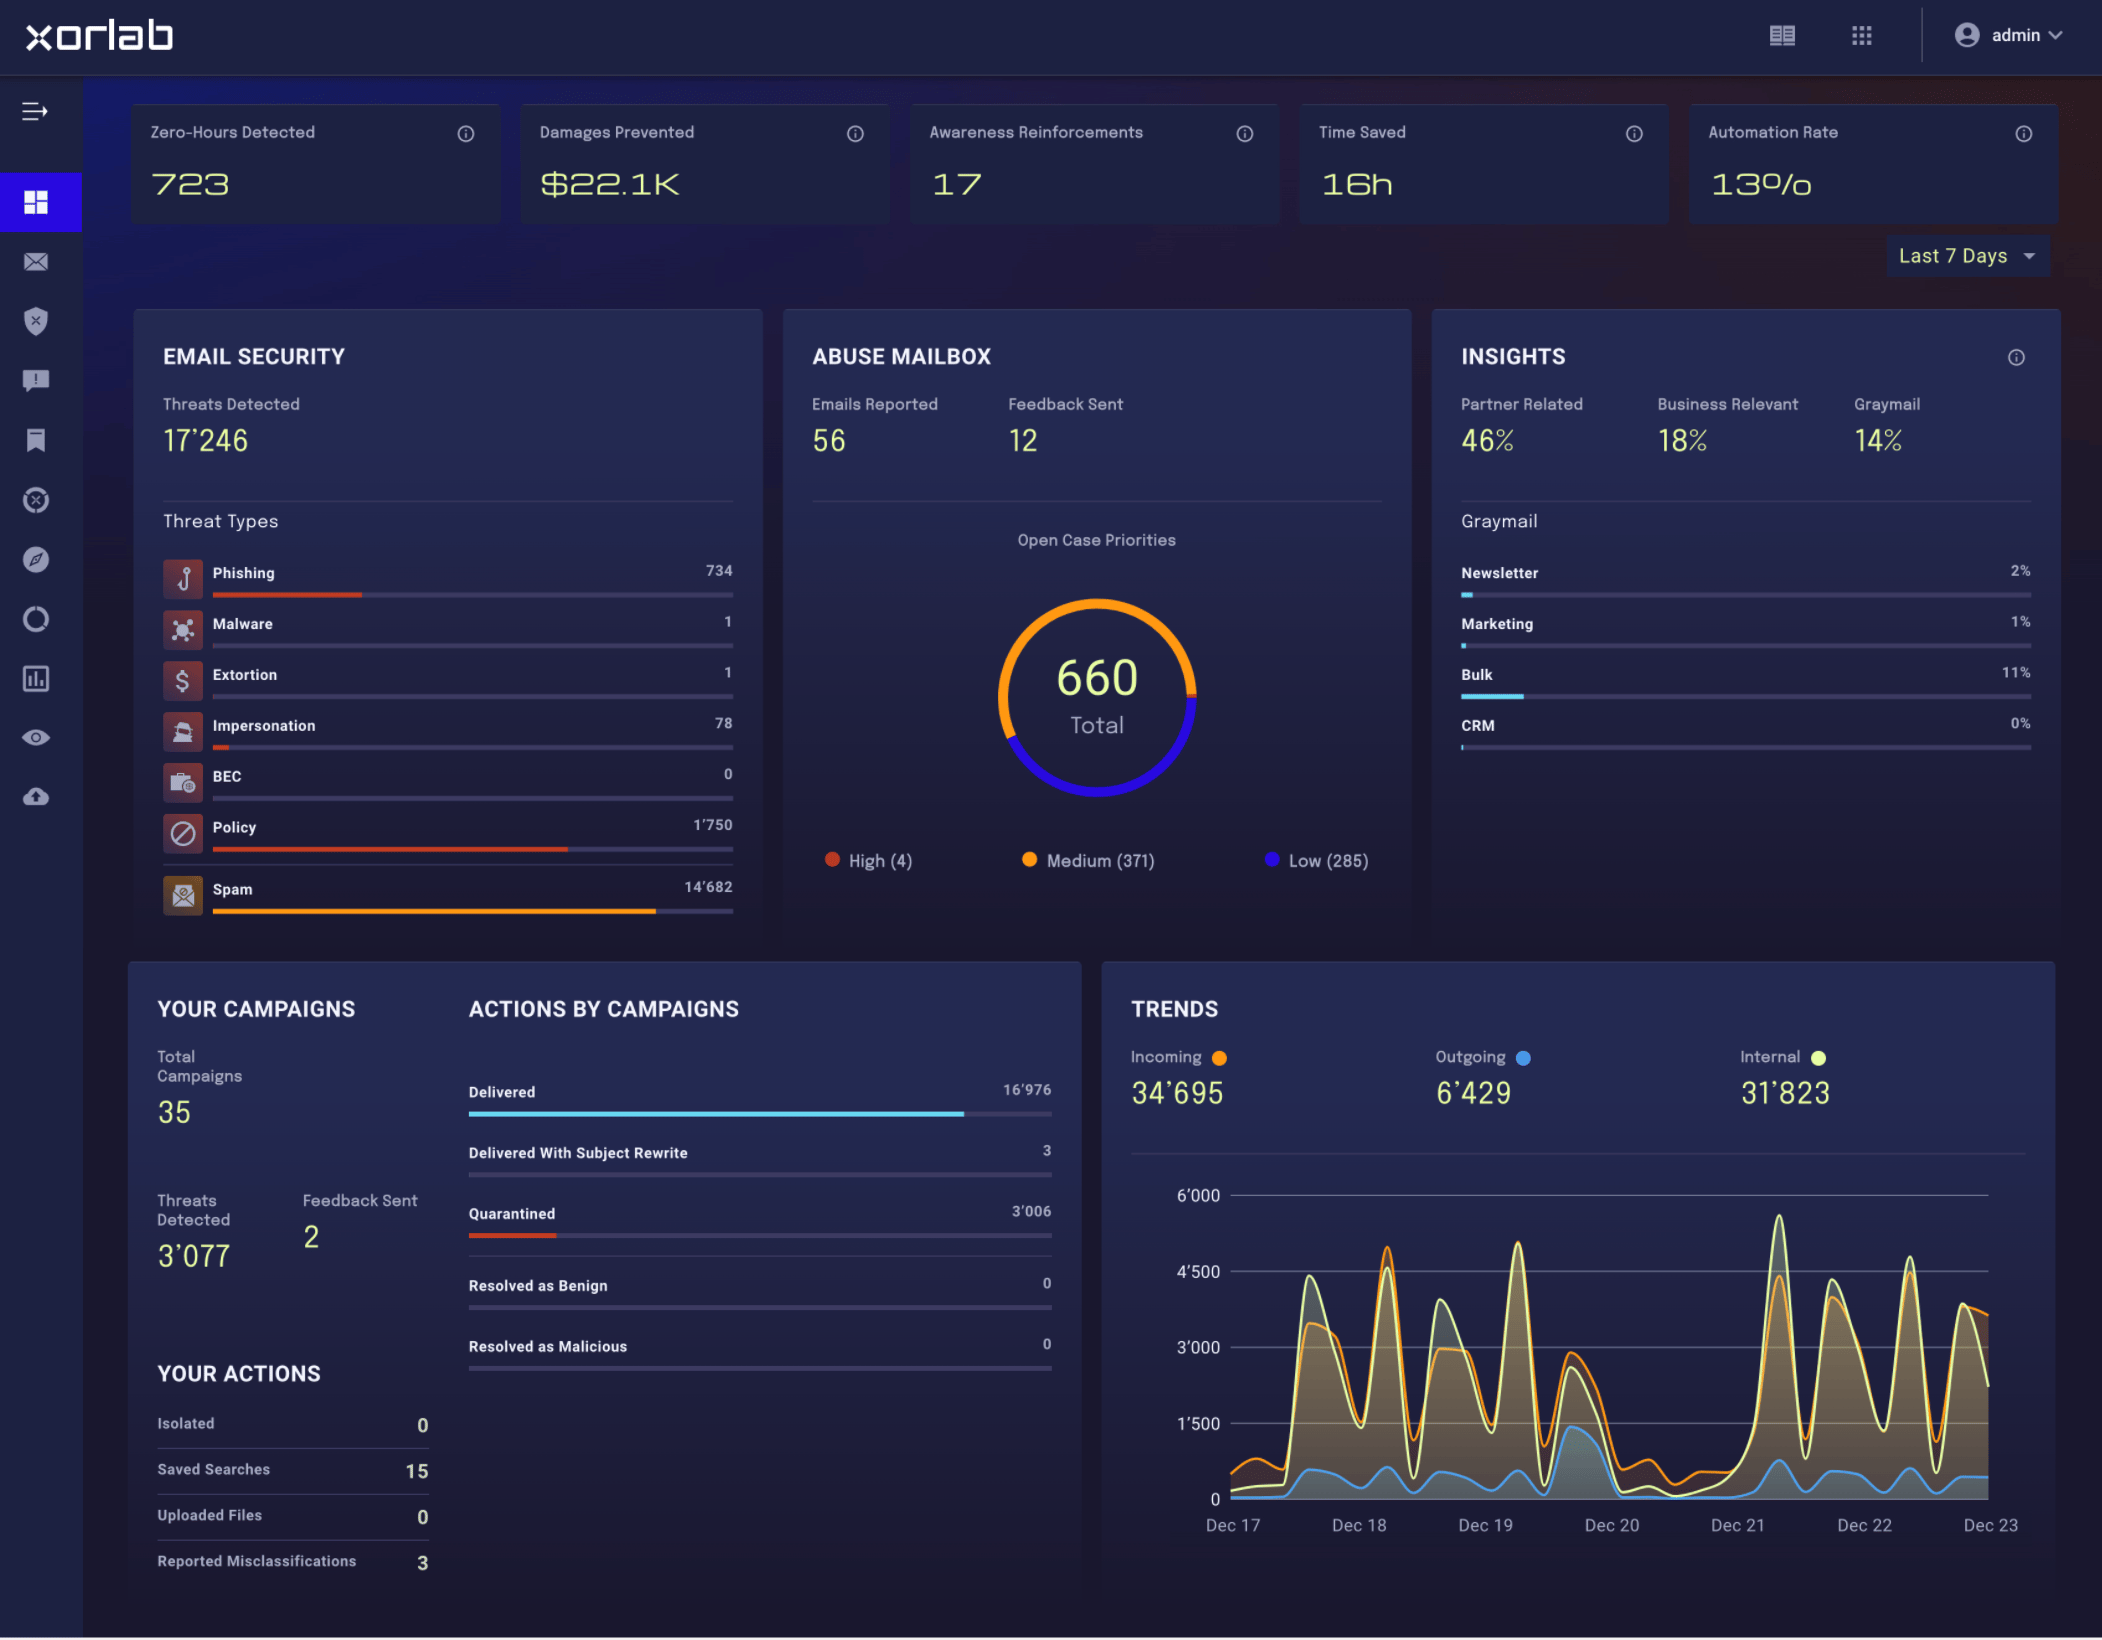2102x1640 pixels.
Task: Open the cloud upload sidebar icon
Action: point(36,797)
